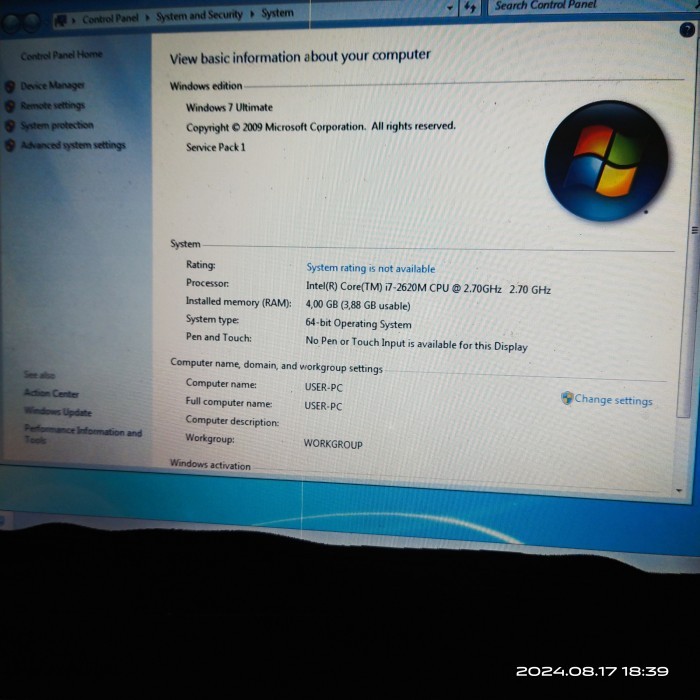700x700 pixels.
Task: Open Windows Update link
Action: [58, 412]
